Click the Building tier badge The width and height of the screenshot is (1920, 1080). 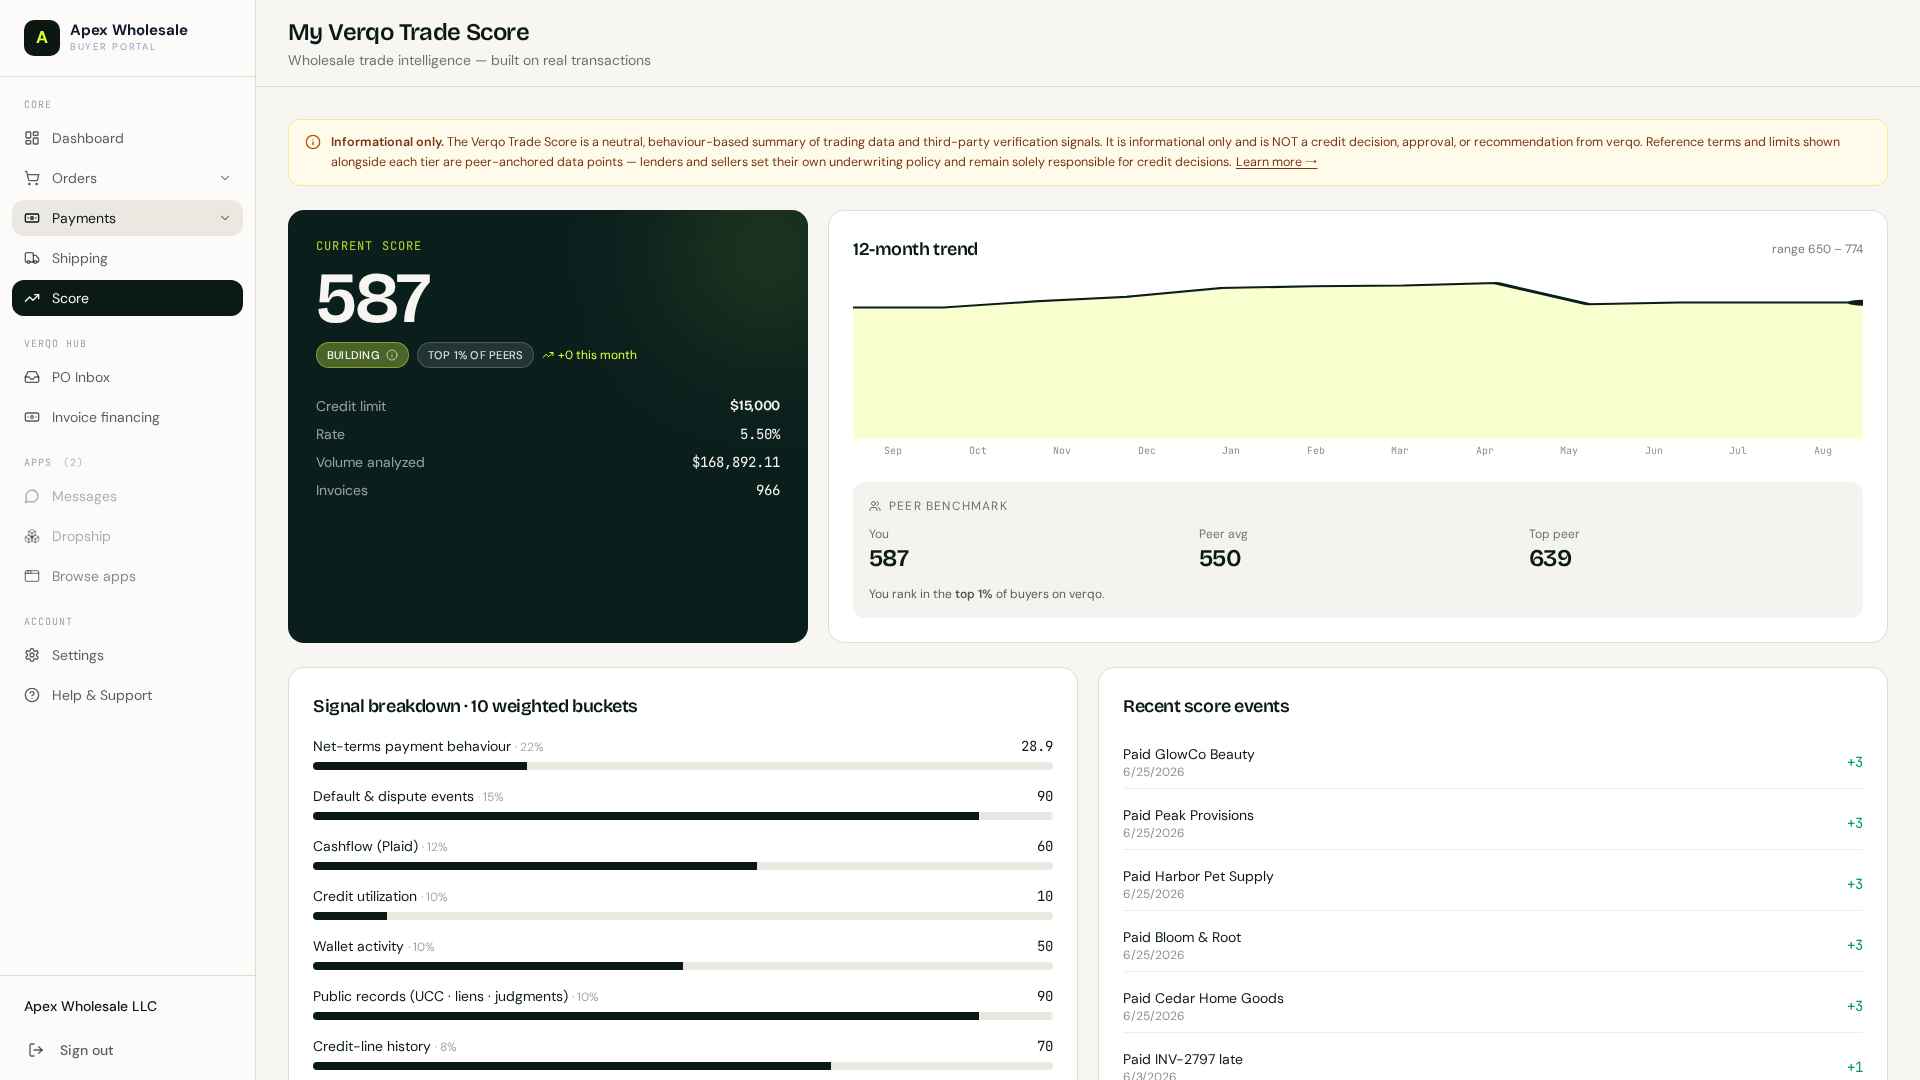362,355
